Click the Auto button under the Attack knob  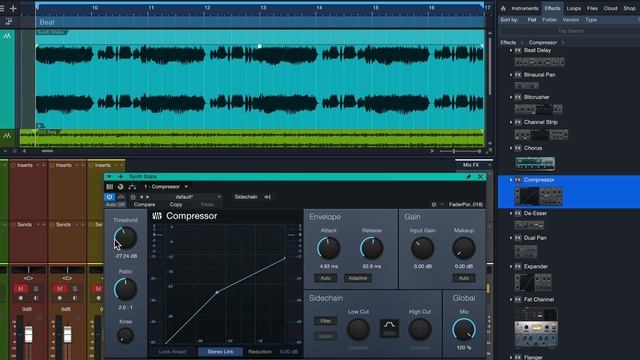pos(325,278)
